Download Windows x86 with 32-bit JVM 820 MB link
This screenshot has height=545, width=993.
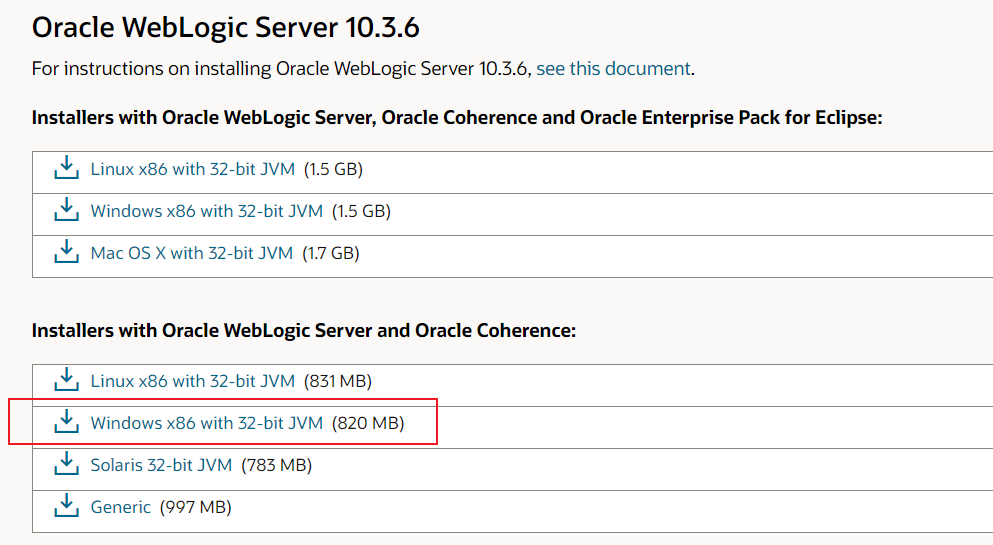point(206,423)
